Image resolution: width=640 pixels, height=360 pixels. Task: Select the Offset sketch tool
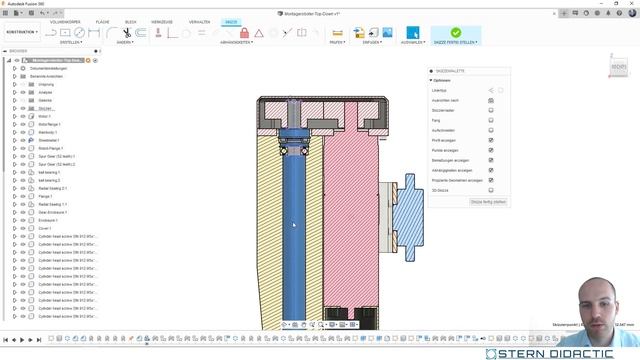click(x=141, y=33)
